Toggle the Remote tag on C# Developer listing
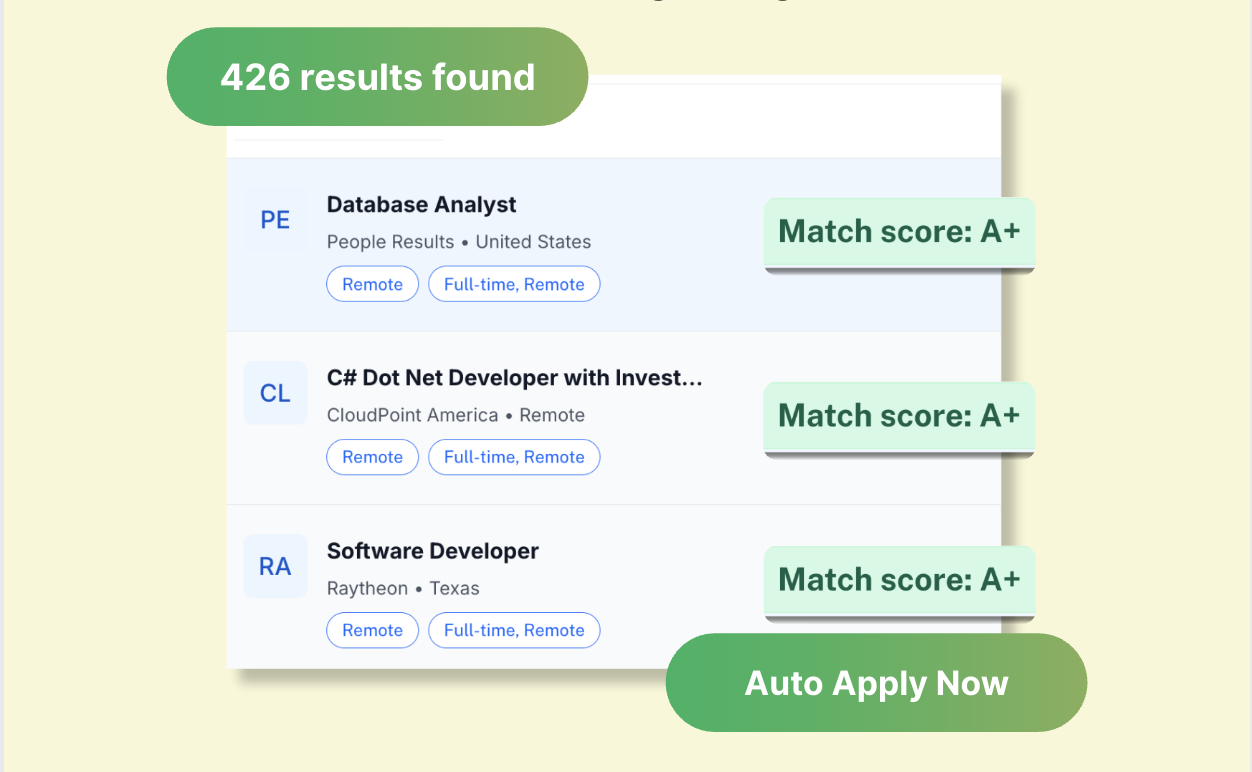 372,457
